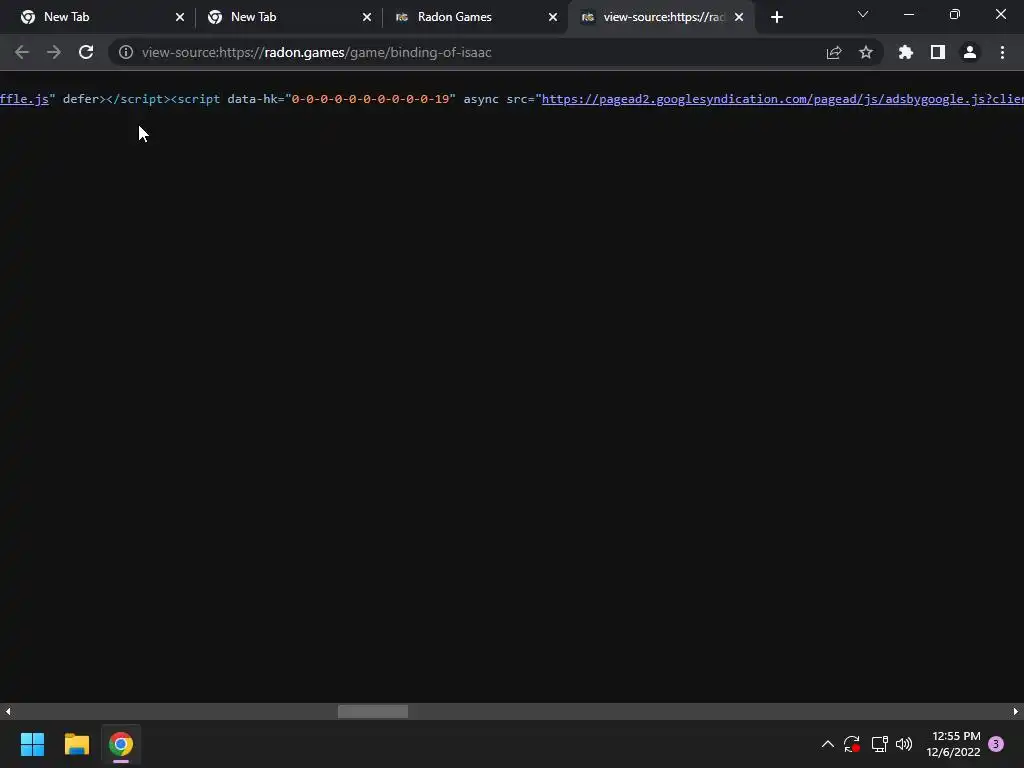Open the clock and date 12:55 PM
Screen dimensions: 1024x768
click(x=953, y=744)
